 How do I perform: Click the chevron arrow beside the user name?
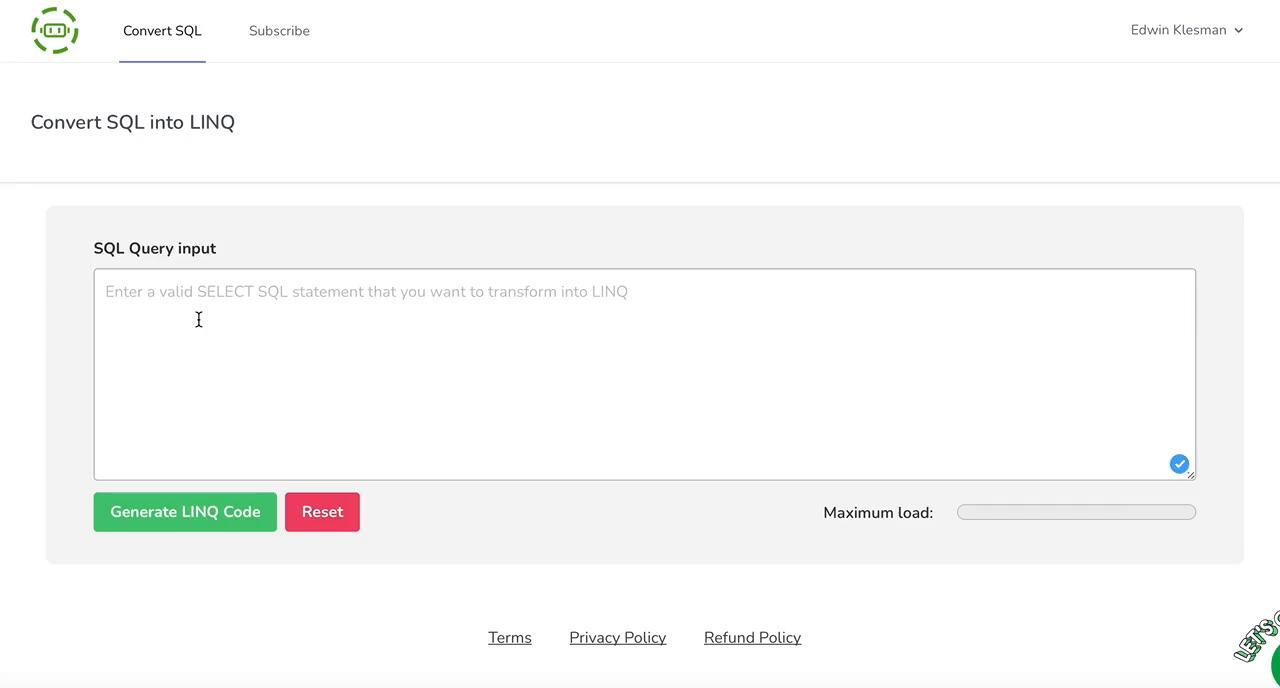(1238, 31)
